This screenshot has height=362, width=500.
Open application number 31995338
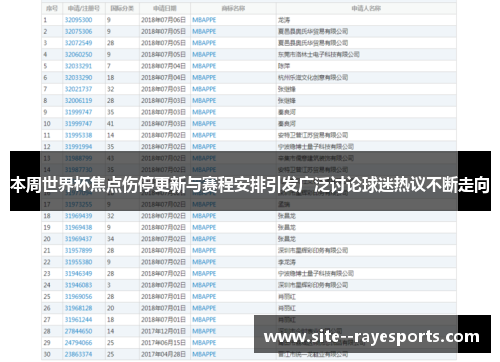tap(78, 135)
